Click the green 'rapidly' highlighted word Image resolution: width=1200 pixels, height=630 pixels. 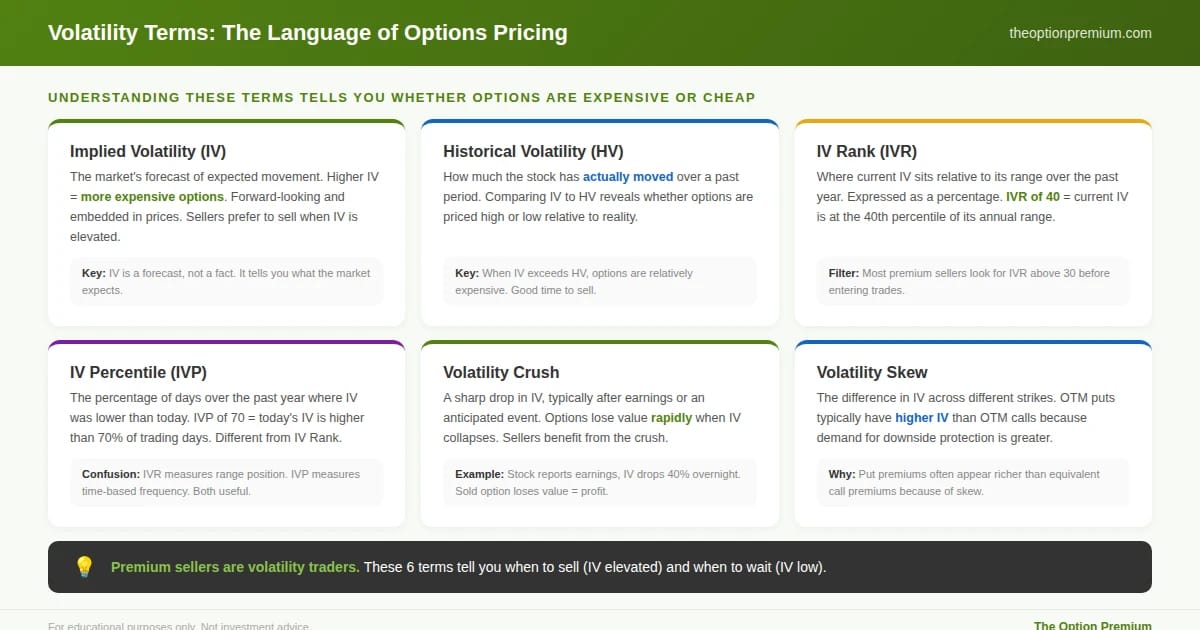point(671,418)
